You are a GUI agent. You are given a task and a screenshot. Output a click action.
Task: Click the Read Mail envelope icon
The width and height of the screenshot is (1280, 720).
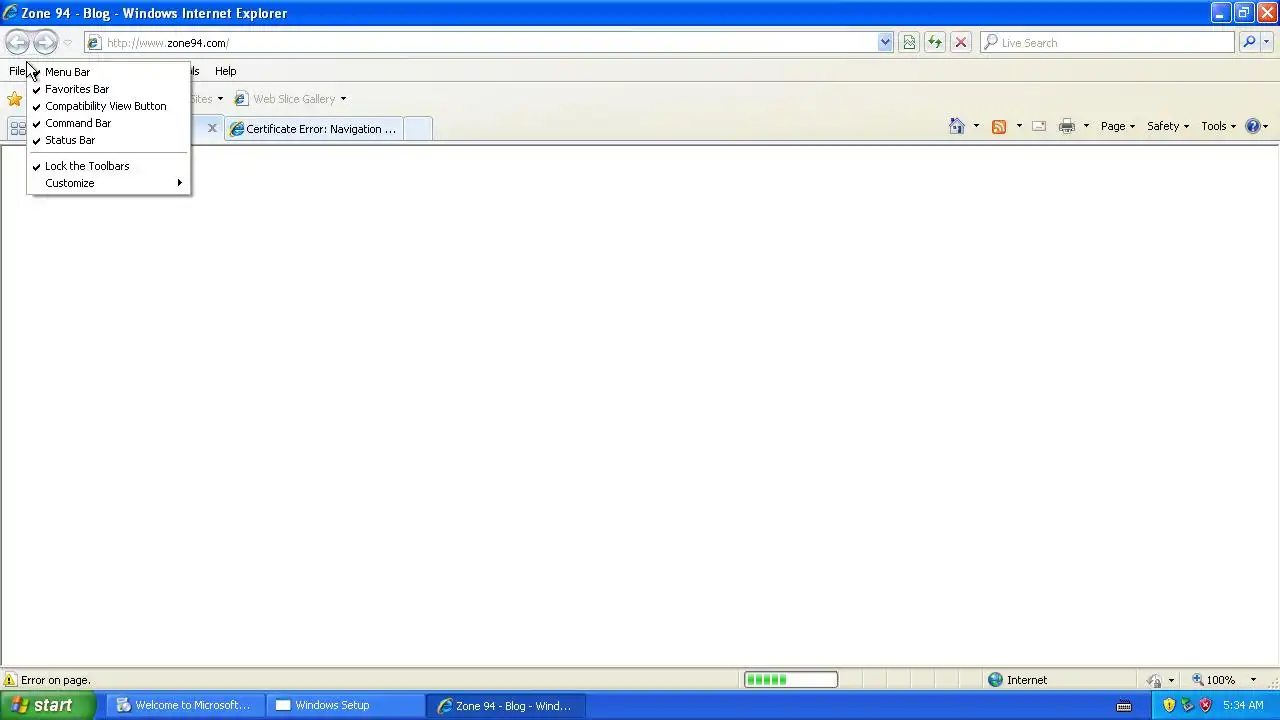[1039, 126]
